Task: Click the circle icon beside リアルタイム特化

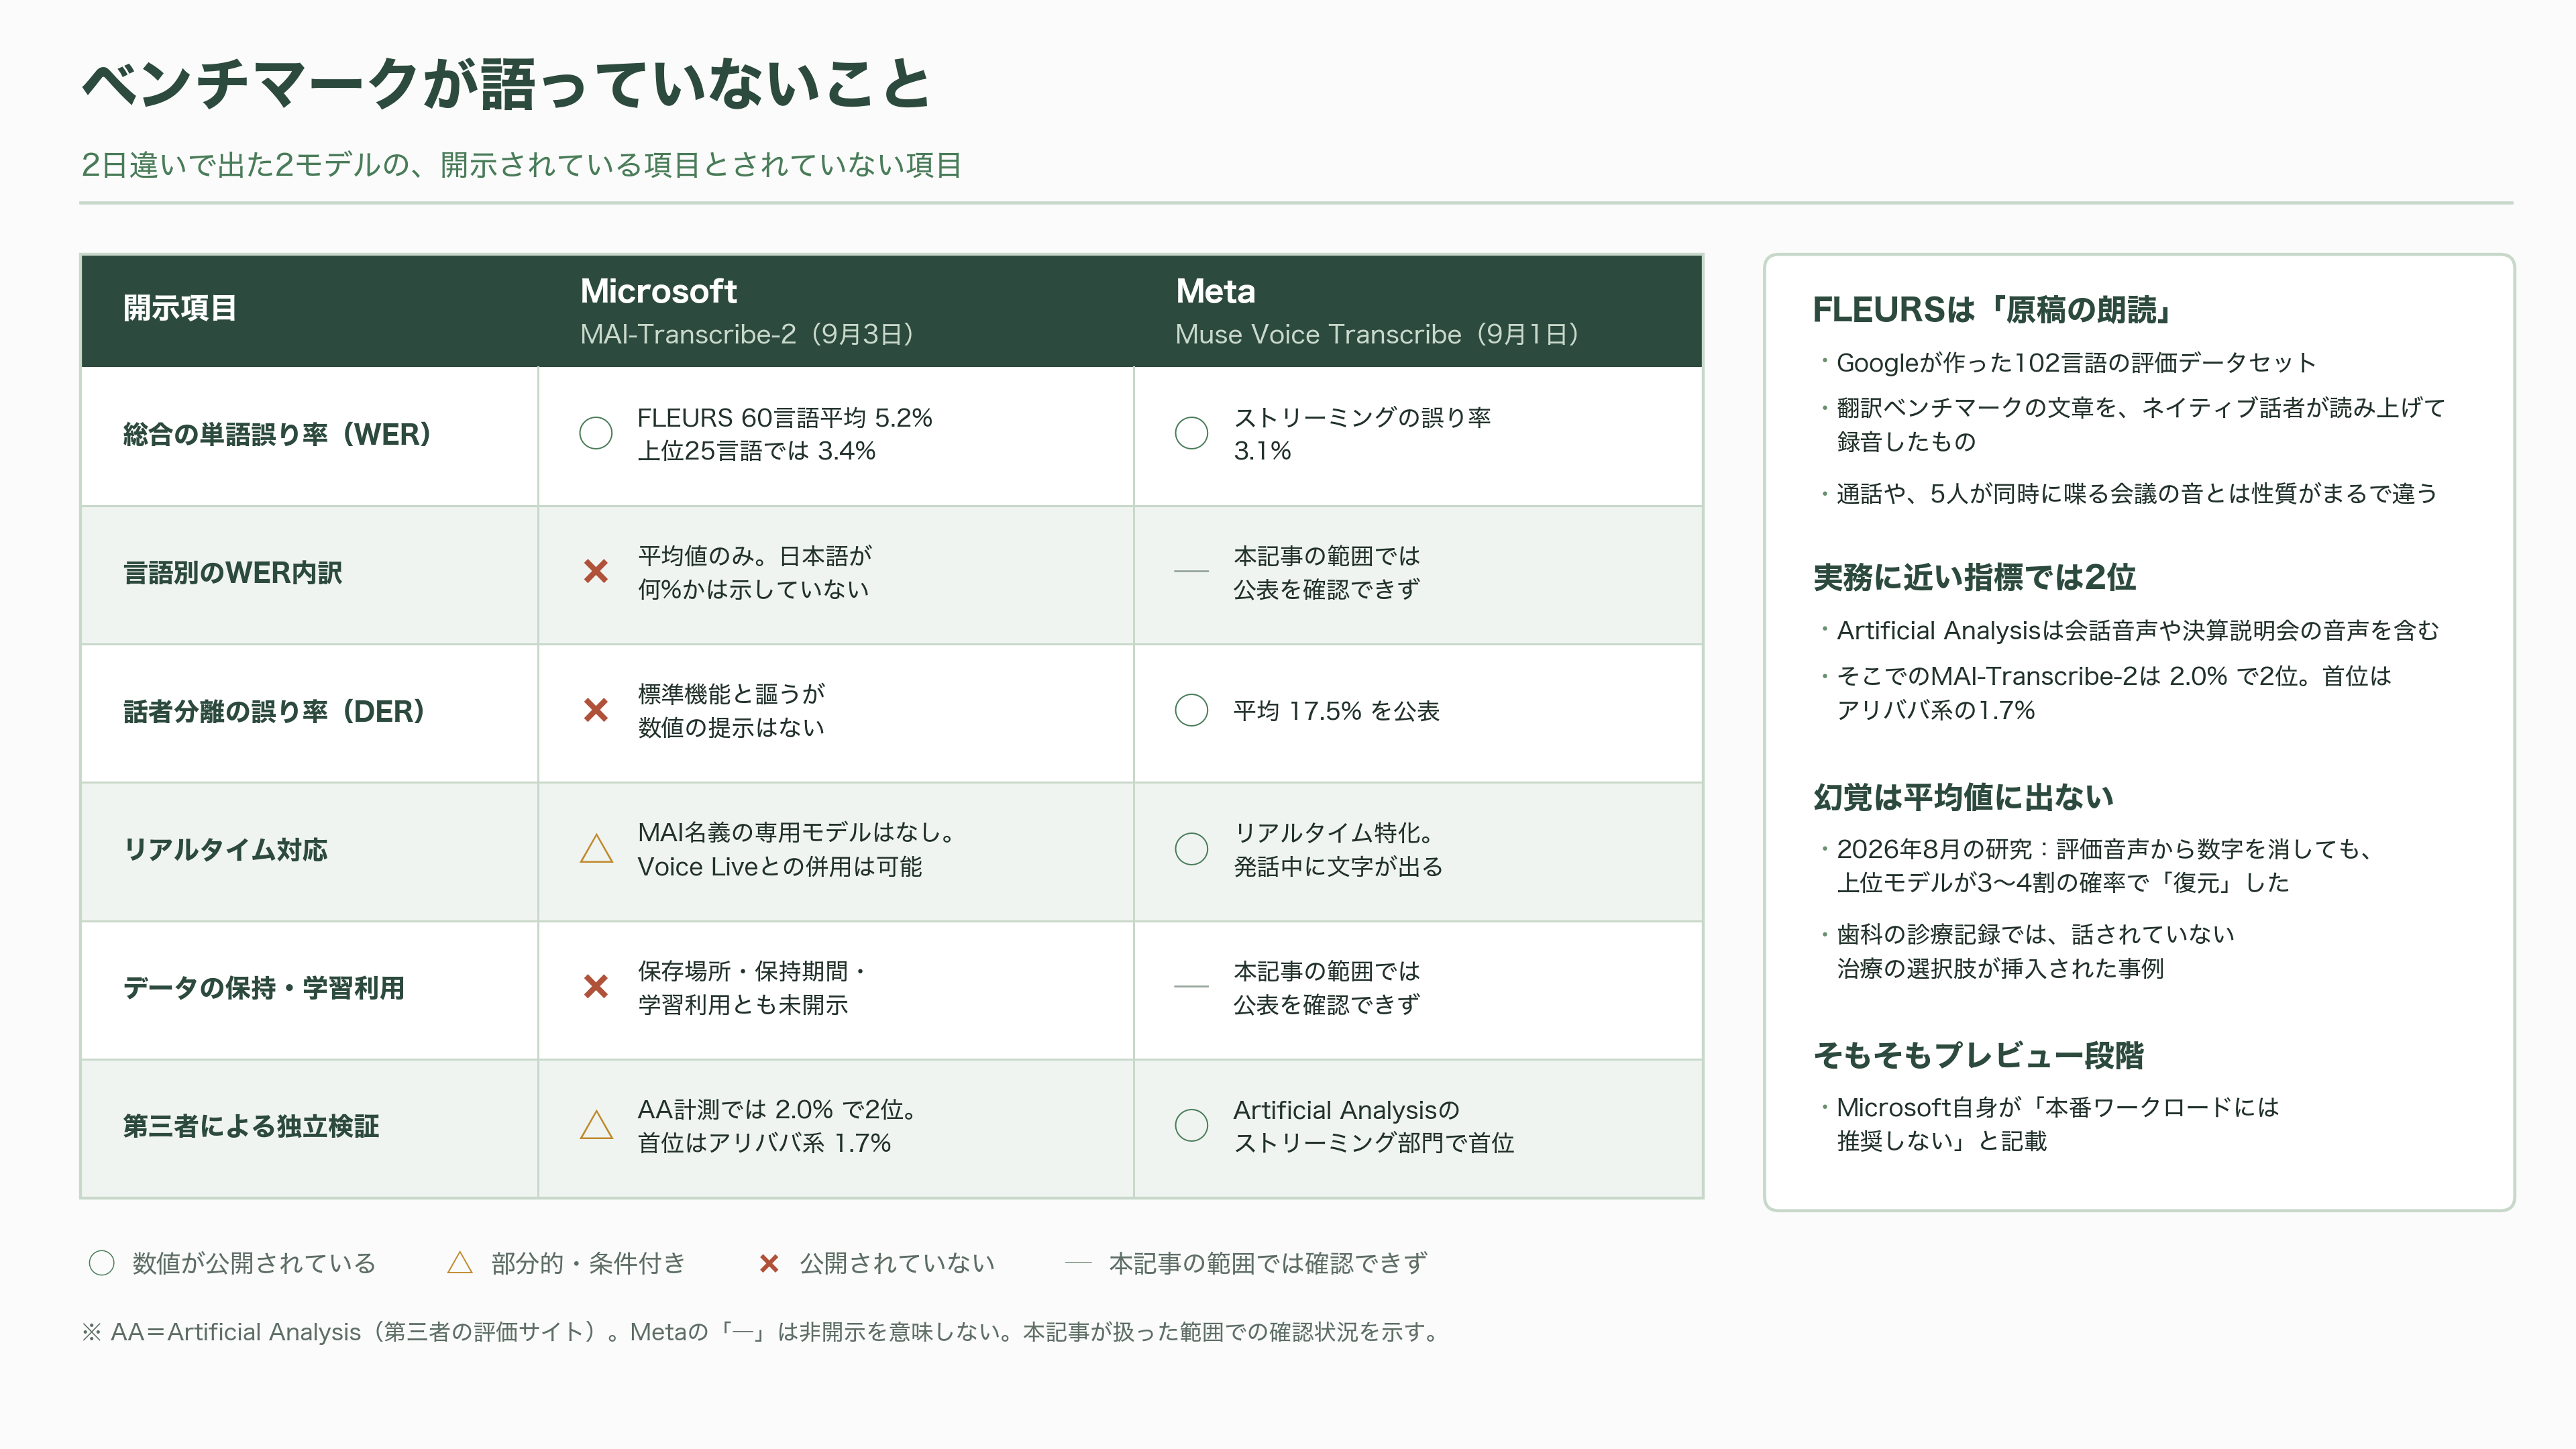Action: pos(1191,848)
